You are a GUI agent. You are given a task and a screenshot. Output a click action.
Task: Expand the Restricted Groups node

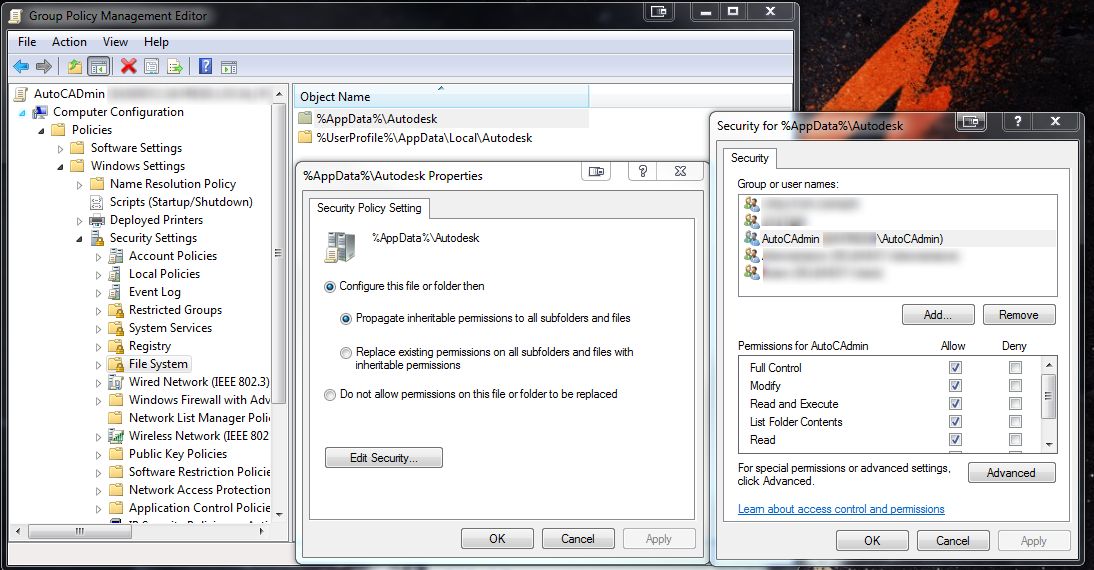coord(98,310)
